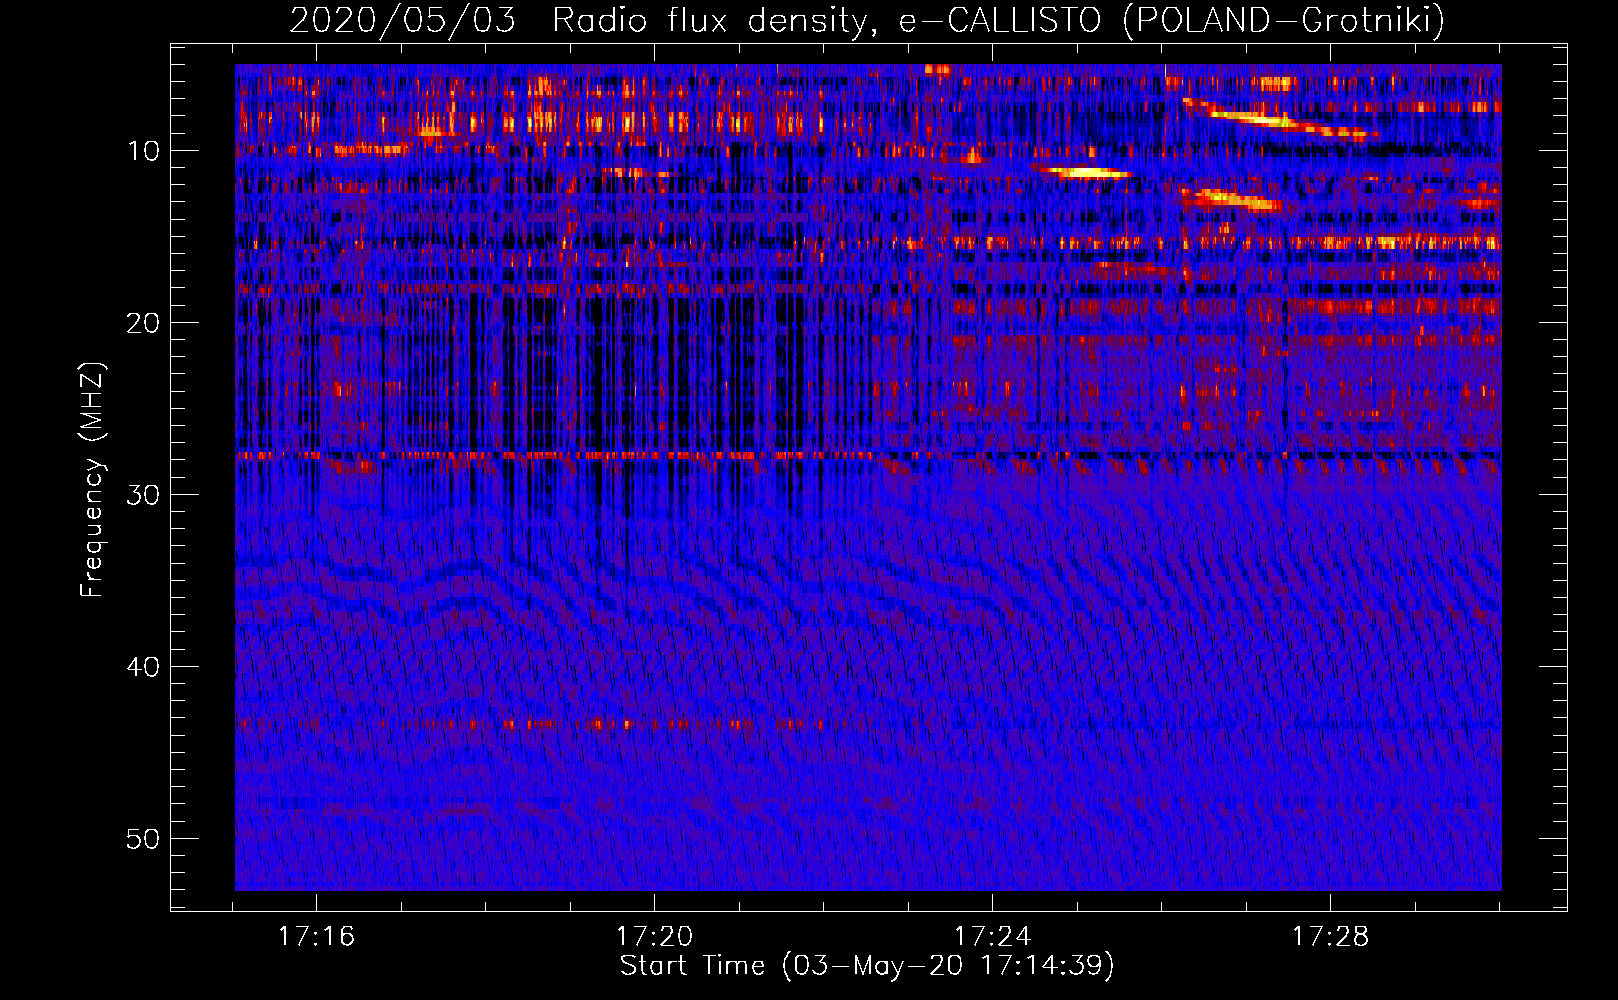Click the 50 MHz frequency tick label
Viewport: 1618px width, 1000px height.
[x=144, y=839]
